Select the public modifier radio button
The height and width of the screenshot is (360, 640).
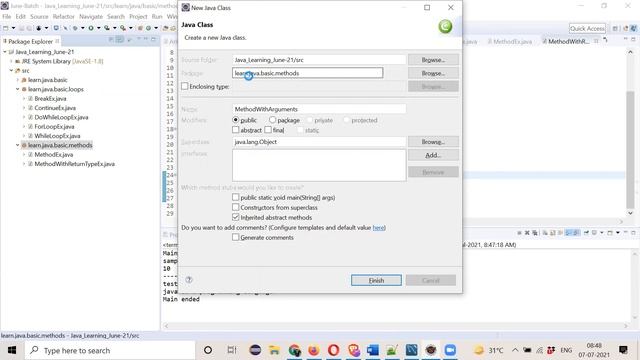(x=236, y=120)
